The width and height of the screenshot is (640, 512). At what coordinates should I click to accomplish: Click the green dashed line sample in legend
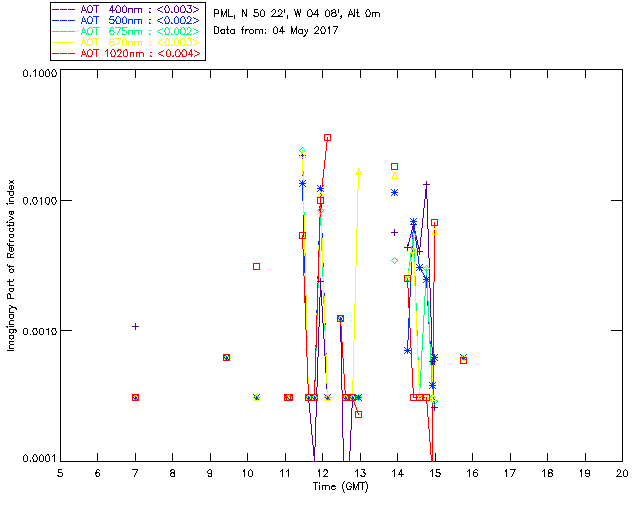click(64, 31)
